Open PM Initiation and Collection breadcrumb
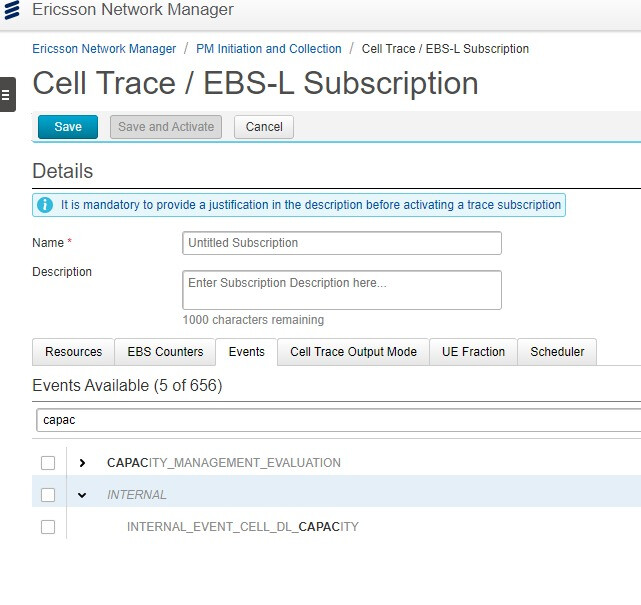Viewport: 641px width, 605px height. (269, 49)
